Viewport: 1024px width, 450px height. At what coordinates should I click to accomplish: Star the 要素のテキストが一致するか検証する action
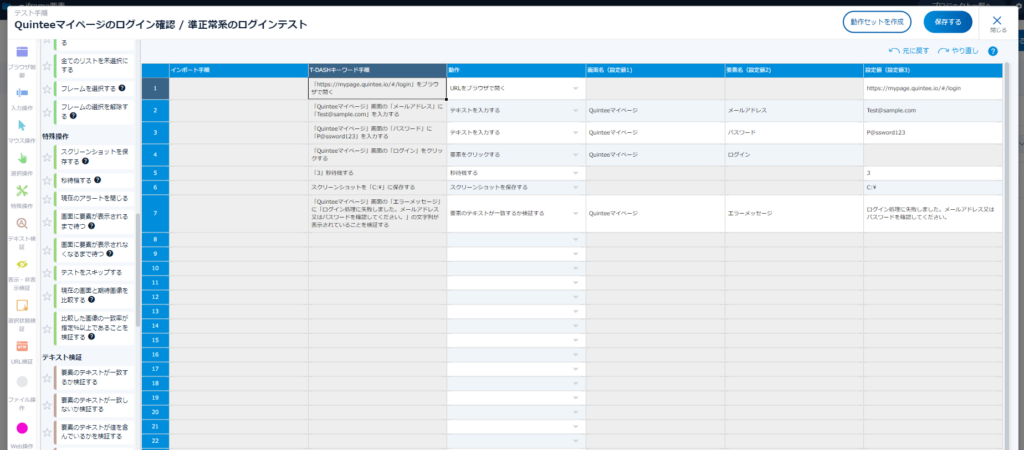(x=47, y=377)
